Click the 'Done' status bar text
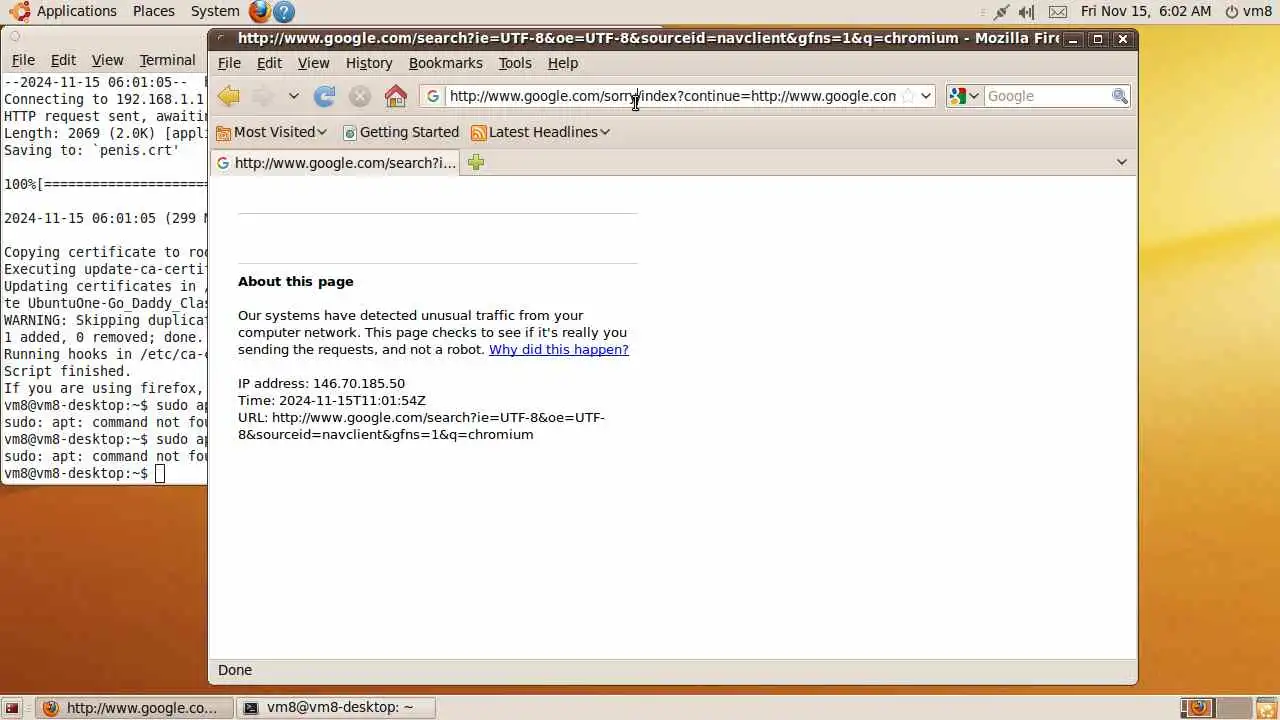This screenshot has height=720, width=1280. click(235, 670)
